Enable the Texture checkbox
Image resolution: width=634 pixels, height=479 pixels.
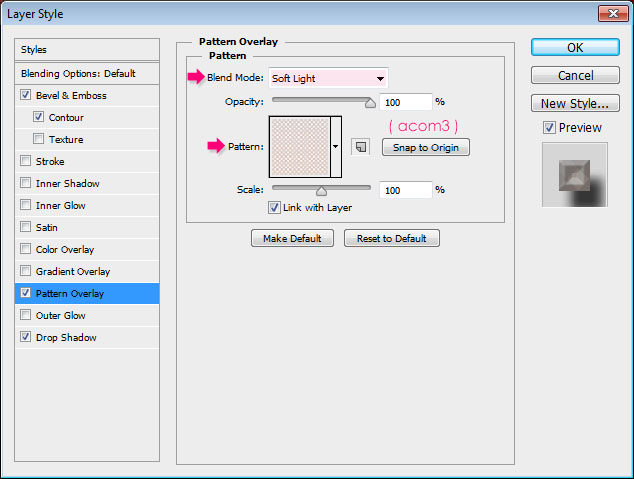tap(38, 139)
